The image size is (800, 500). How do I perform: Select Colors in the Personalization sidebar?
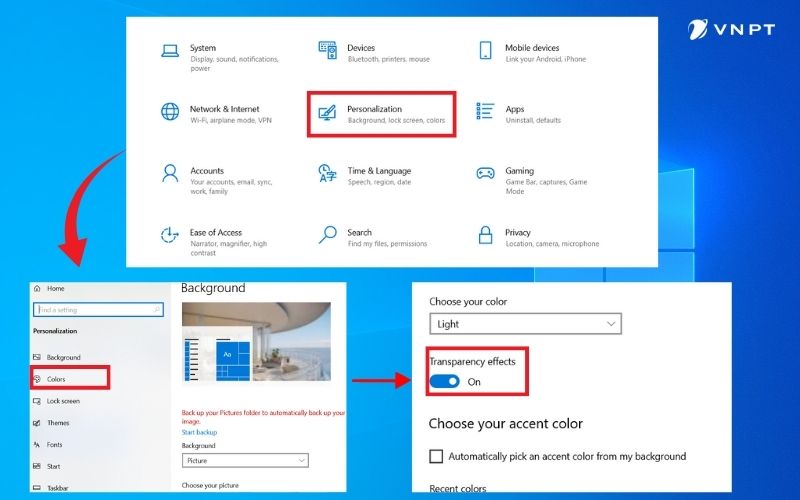coord(56,379)
